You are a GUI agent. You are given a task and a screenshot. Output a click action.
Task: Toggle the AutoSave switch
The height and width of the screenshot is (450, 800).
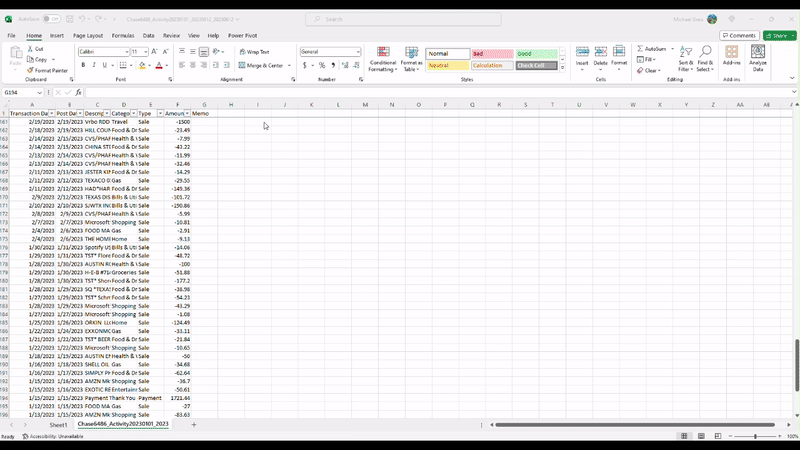(50, 18)
